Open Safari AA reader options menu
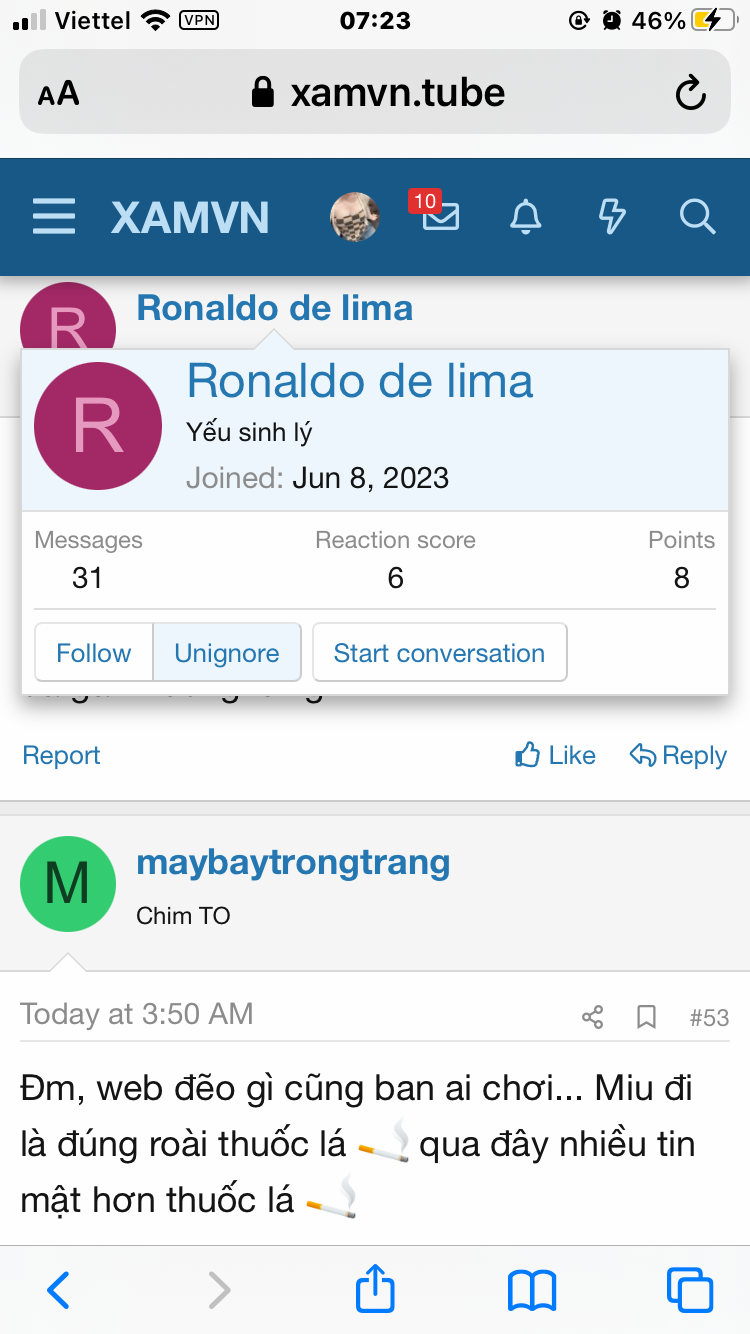This screenshot has width=750, height=1334. (x=59, y=94)
